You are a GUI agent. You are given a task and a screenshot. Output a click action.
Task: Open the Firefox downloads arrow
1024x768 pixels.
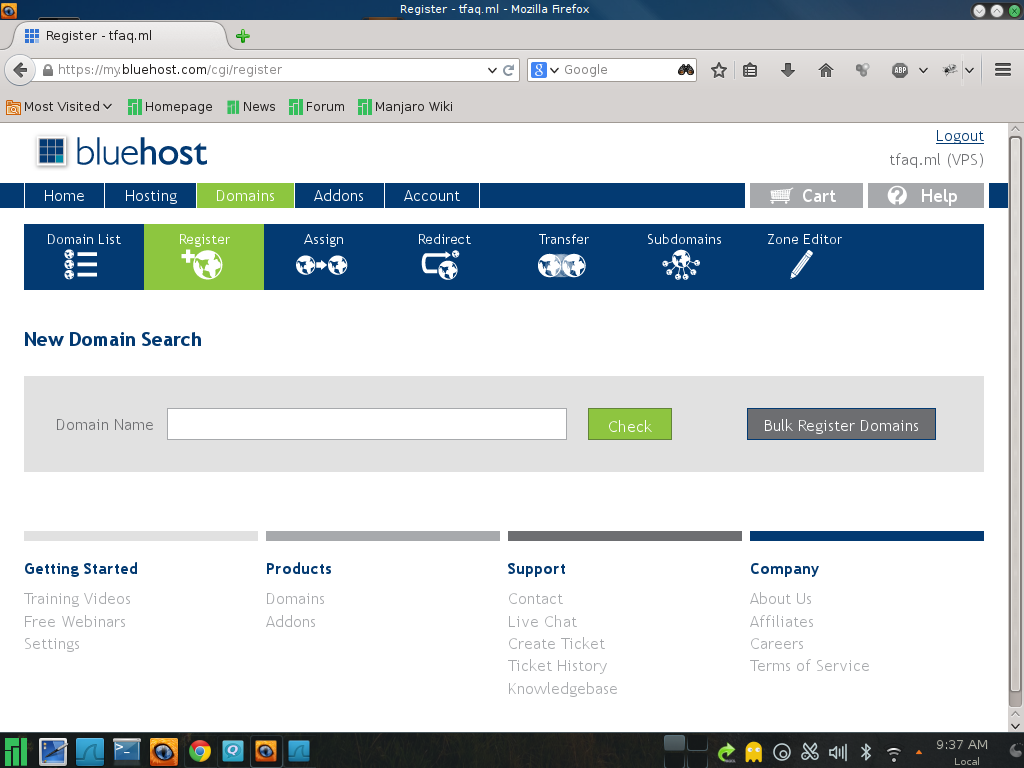788,70
